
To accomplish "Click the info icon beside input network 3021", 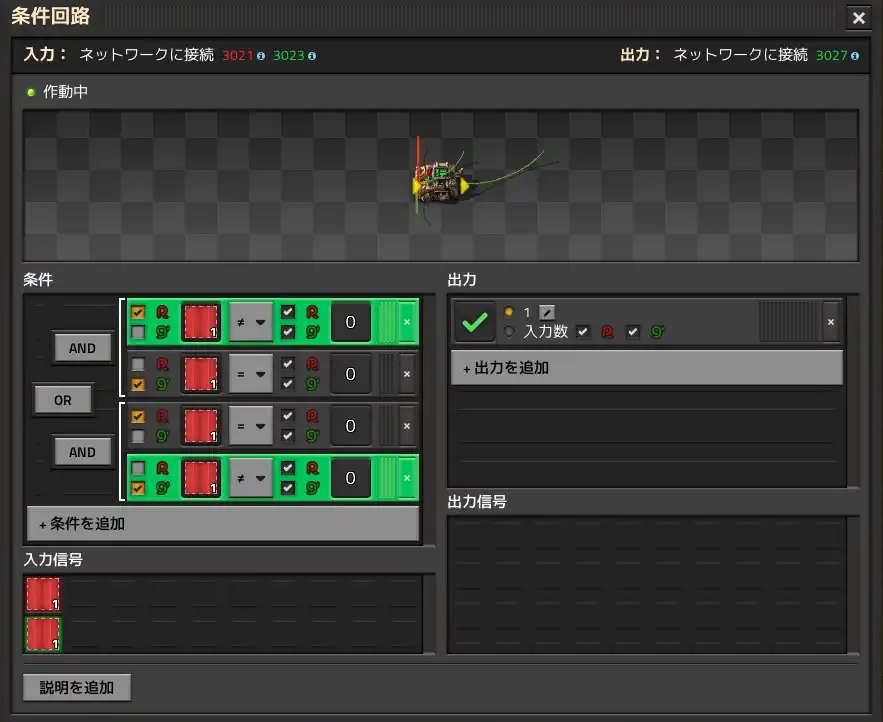I will (261, 56).
